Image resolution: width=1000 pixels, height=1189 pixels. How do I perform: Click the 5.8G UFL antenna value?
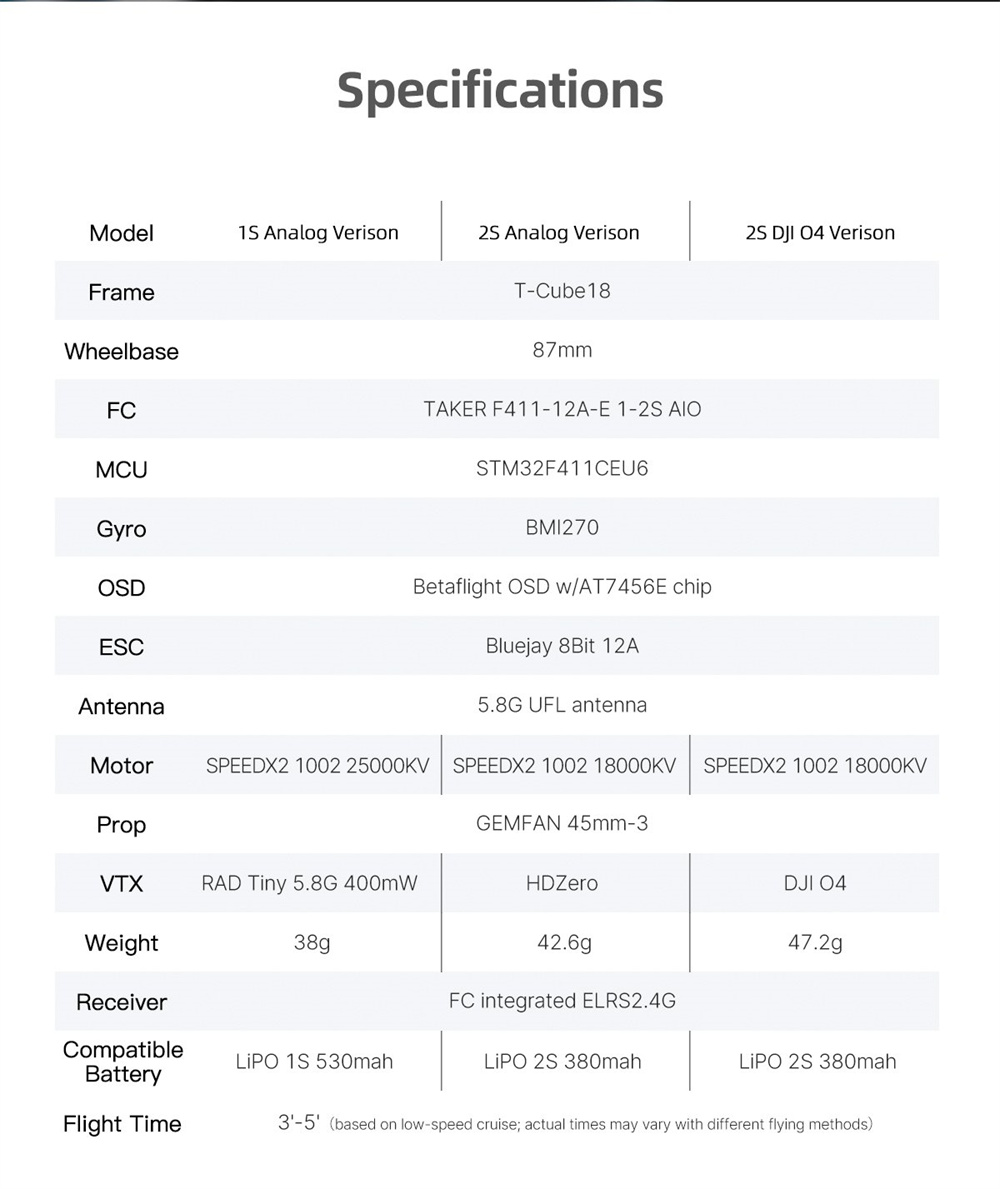pos(562,705)
